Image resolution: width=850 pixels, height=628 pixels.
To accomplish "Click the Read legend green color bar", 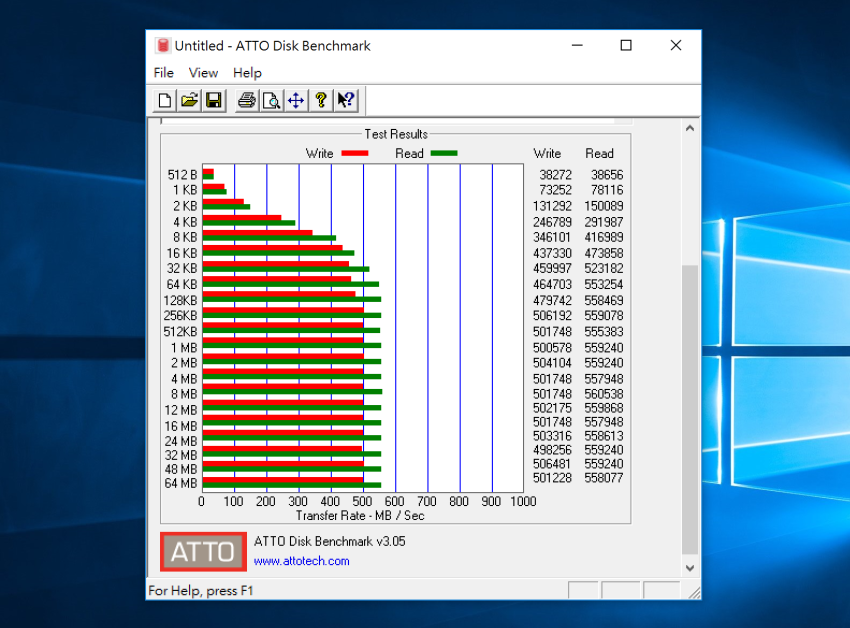I will (443, 153).
